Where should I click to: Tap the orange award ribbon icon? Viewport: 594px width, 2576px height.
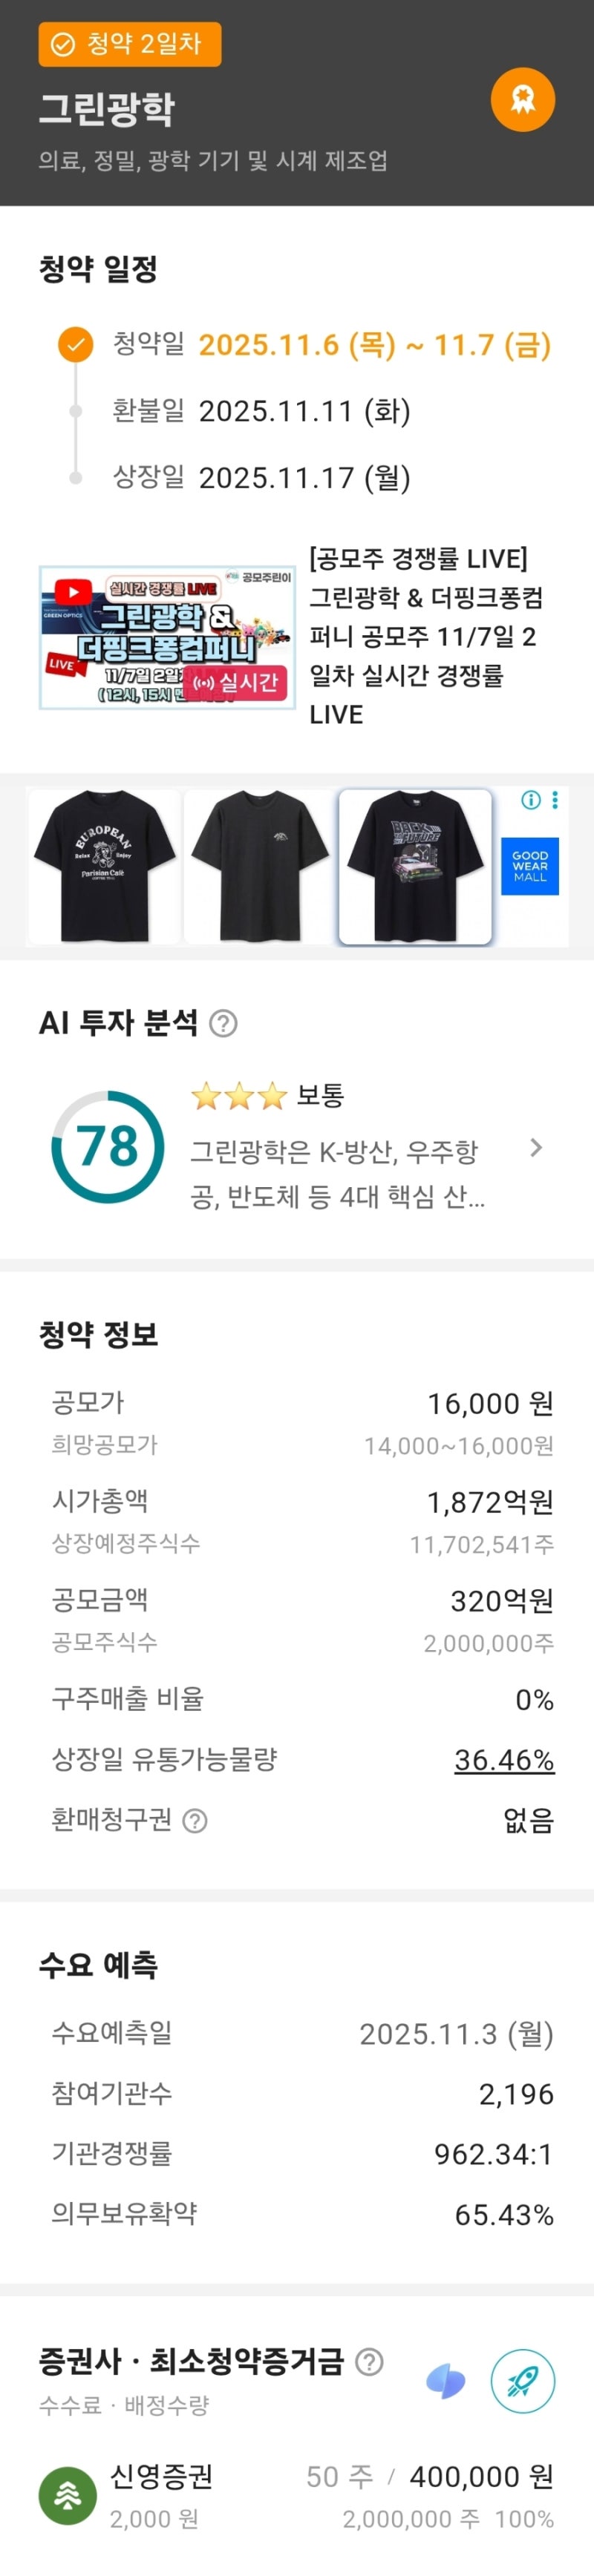522,100
